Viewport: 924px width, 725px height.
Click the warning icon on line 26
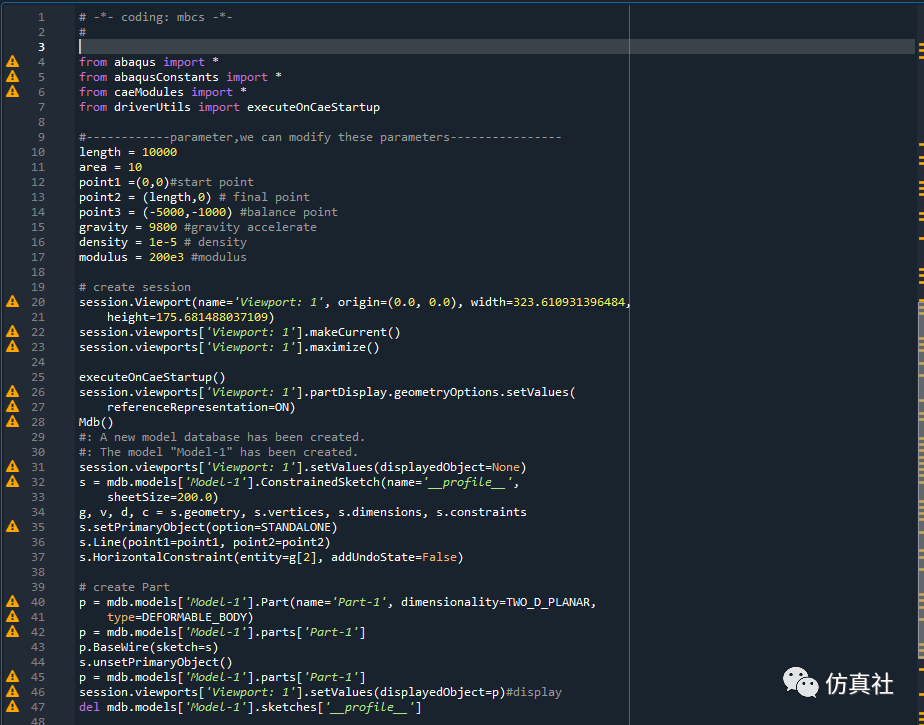click(12, 392)
